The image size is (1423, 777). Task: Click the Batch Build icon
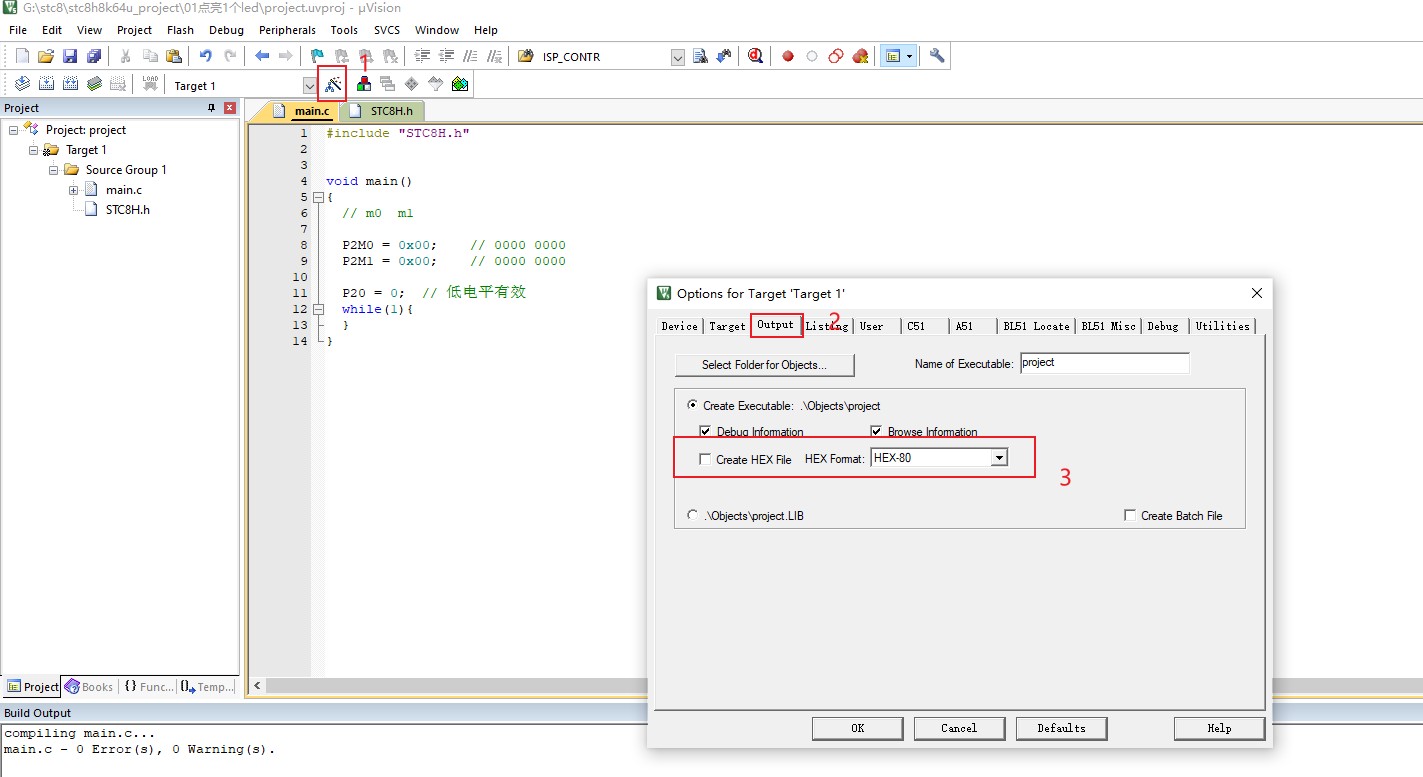point(94,84)
